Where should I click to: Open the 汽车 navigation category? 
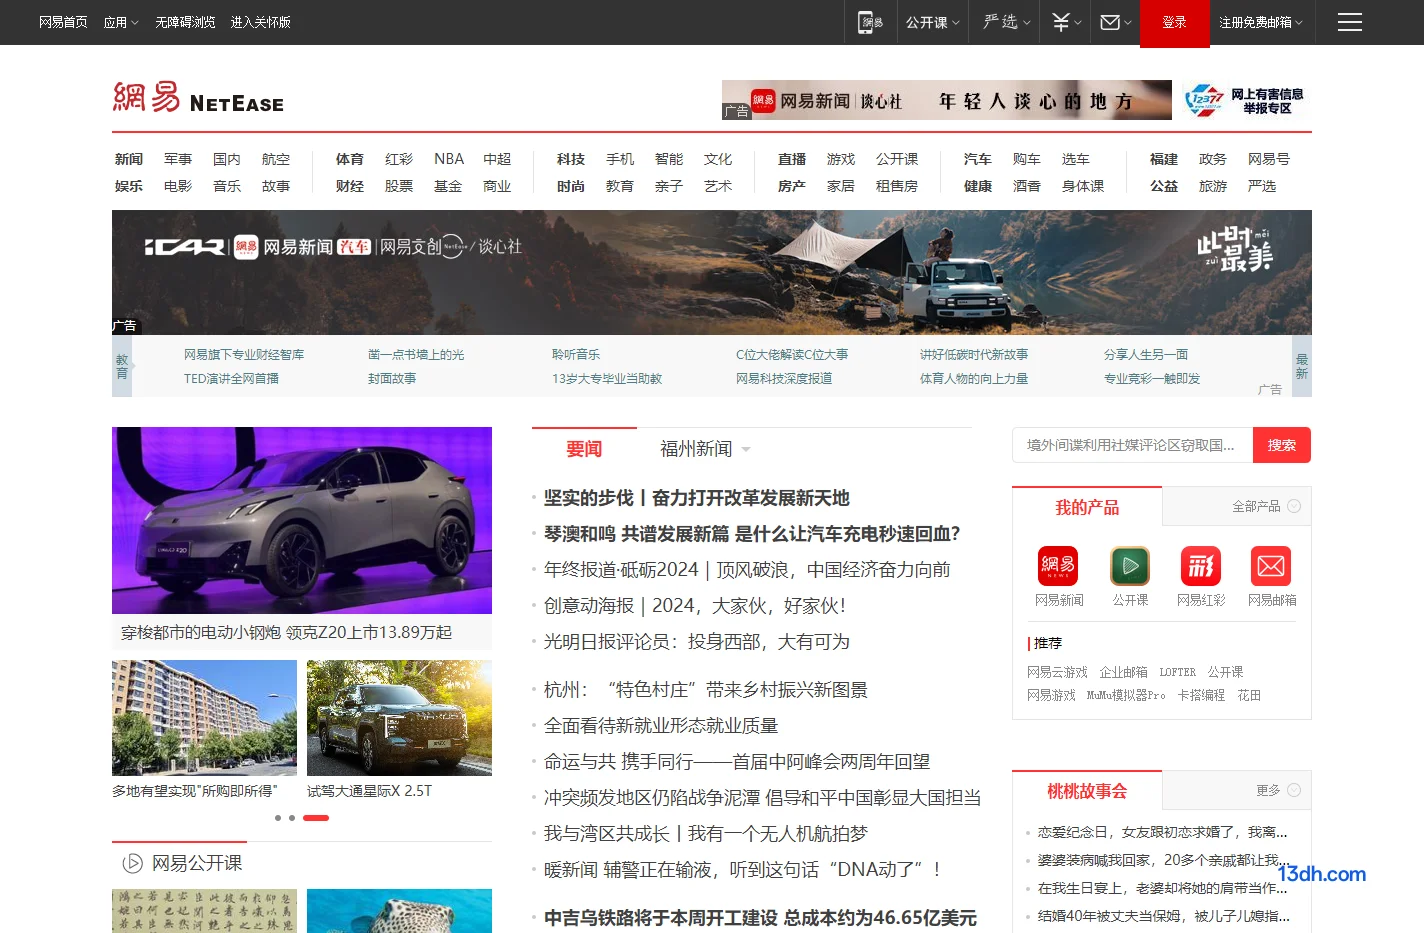(x=977, y=159)
